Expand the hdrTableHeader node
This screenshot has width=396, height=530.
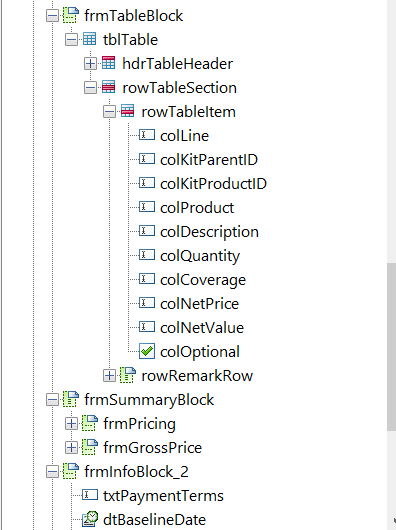click(x=90, y=64)
